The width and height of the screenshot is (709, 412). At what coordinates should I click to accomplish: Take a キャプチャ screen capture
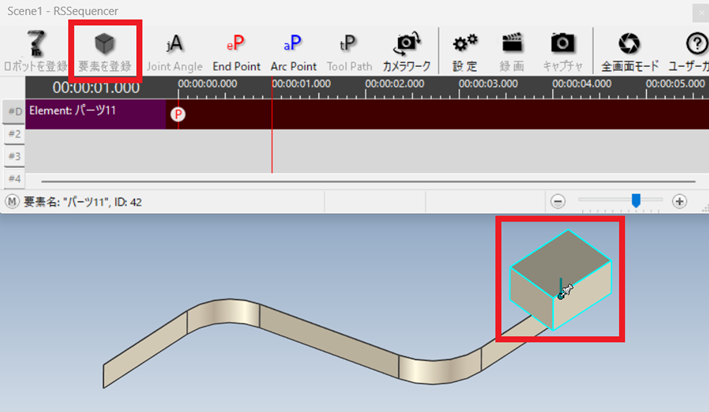click(x=562, y=51)
